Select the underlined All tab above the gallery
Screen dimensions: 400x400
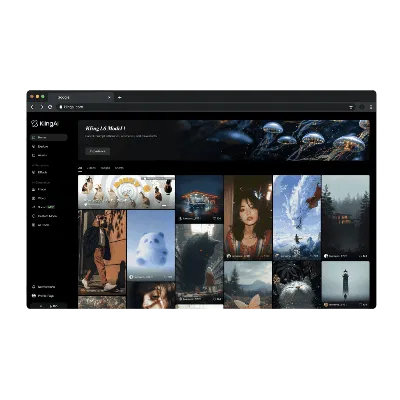(x=80, y=168)
